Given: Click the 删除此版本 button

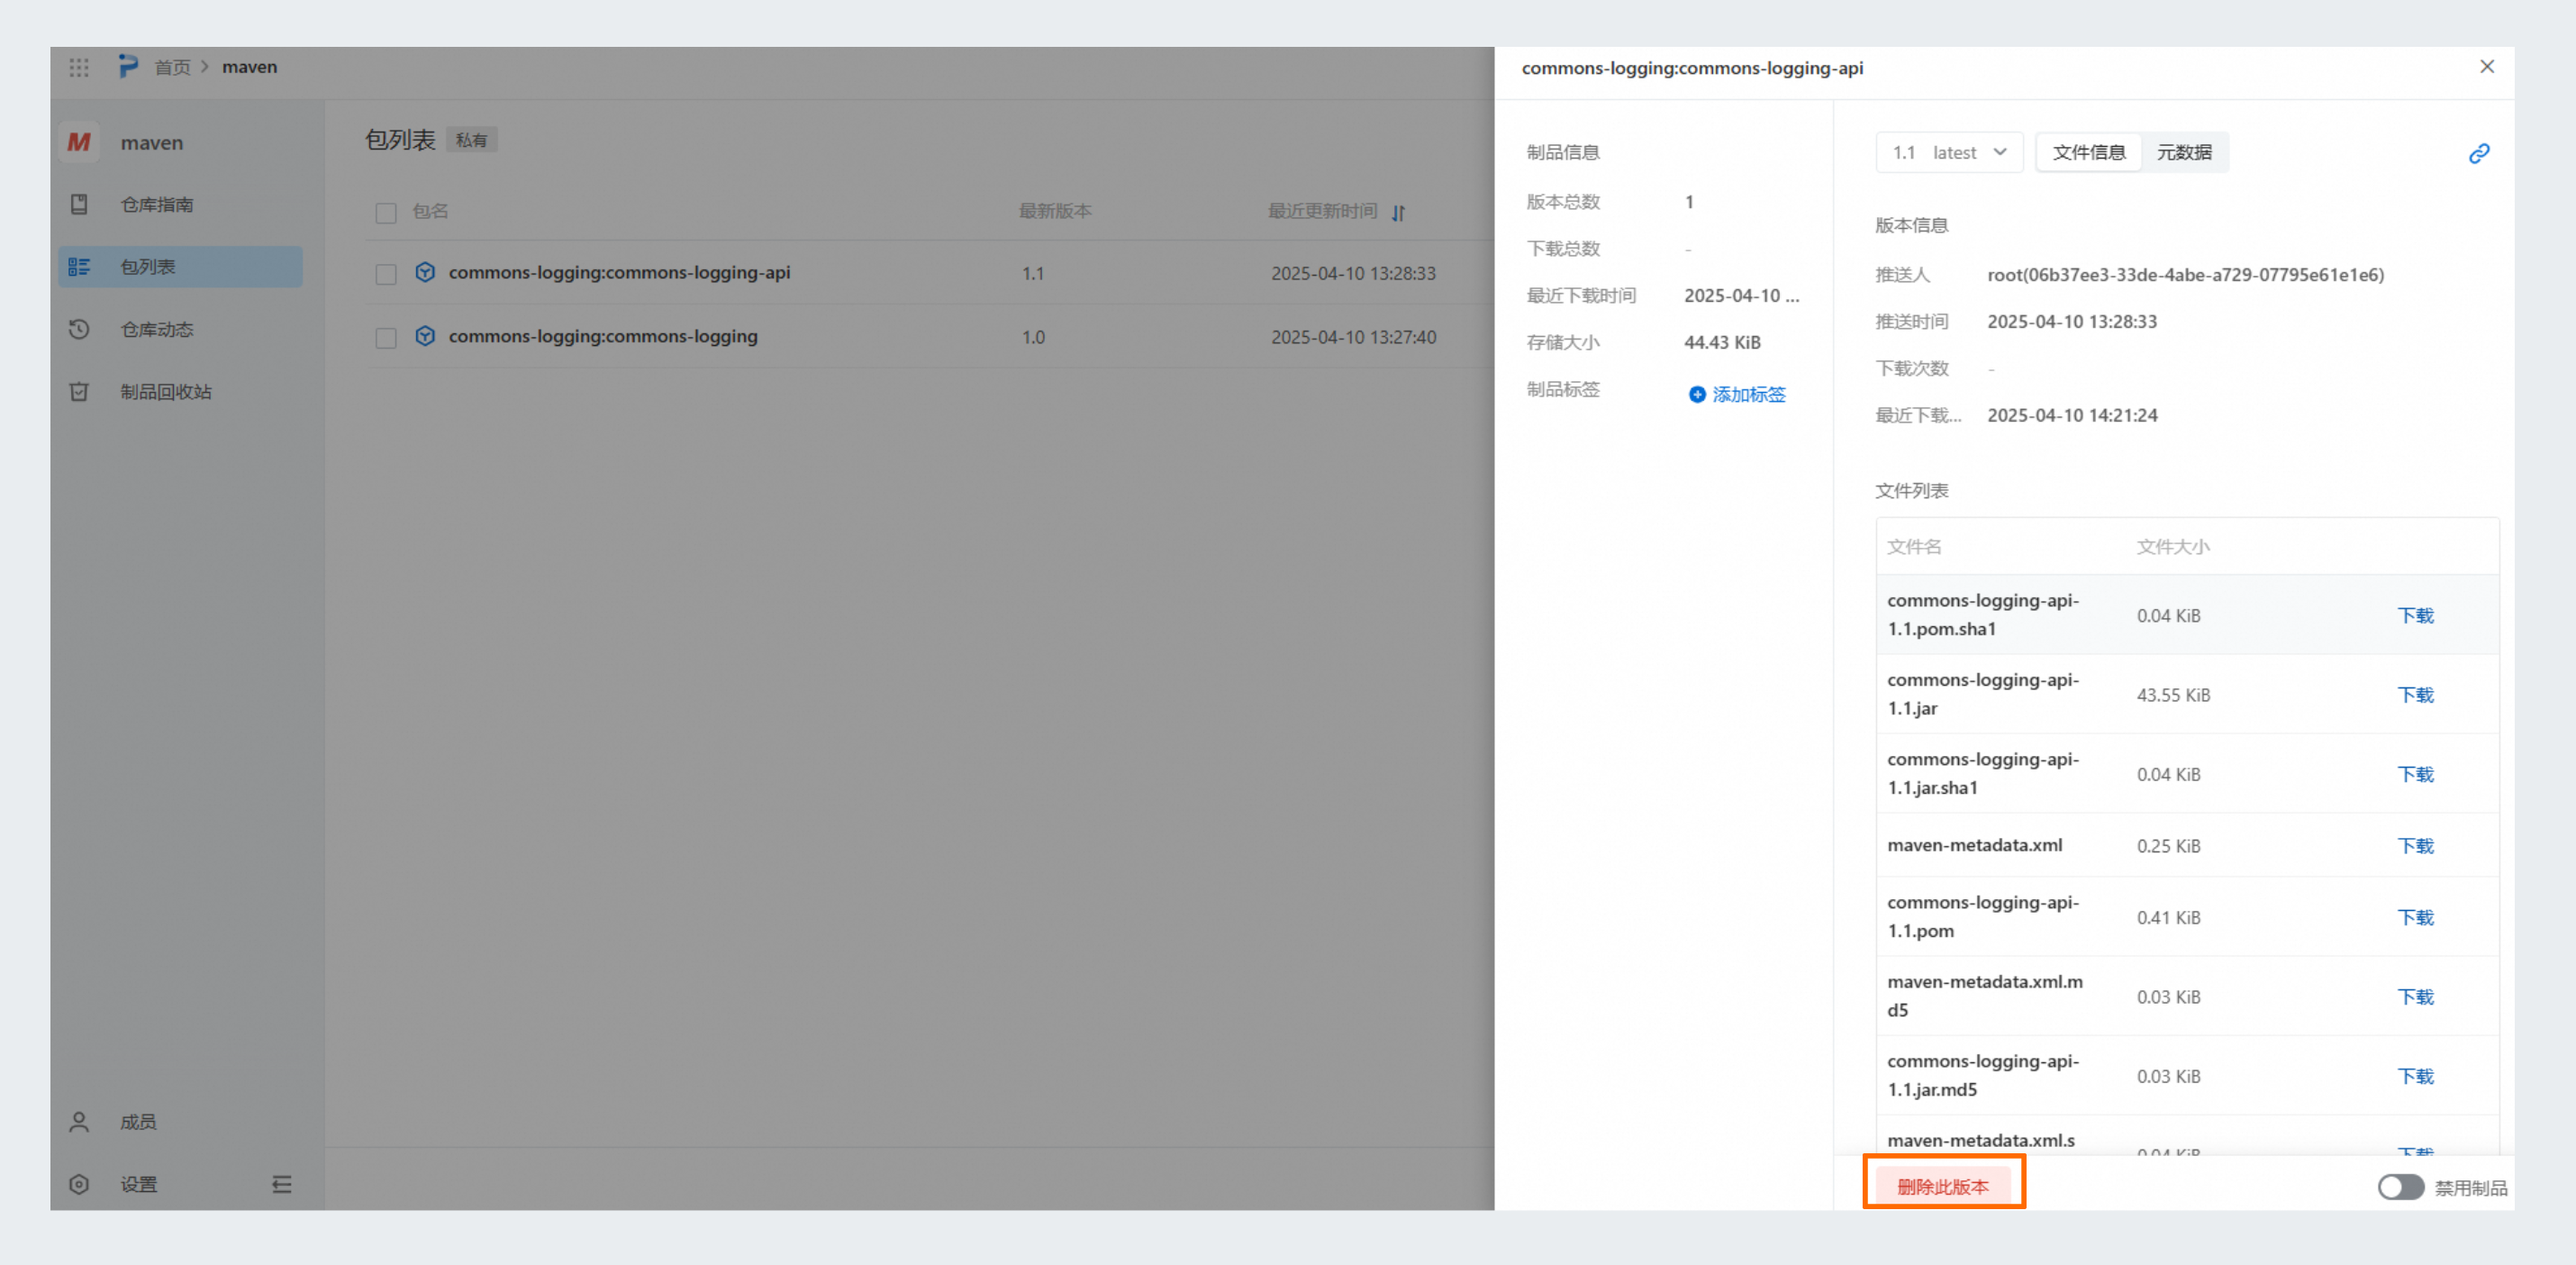Looking at the screenshot, I should point(1943,1186).
